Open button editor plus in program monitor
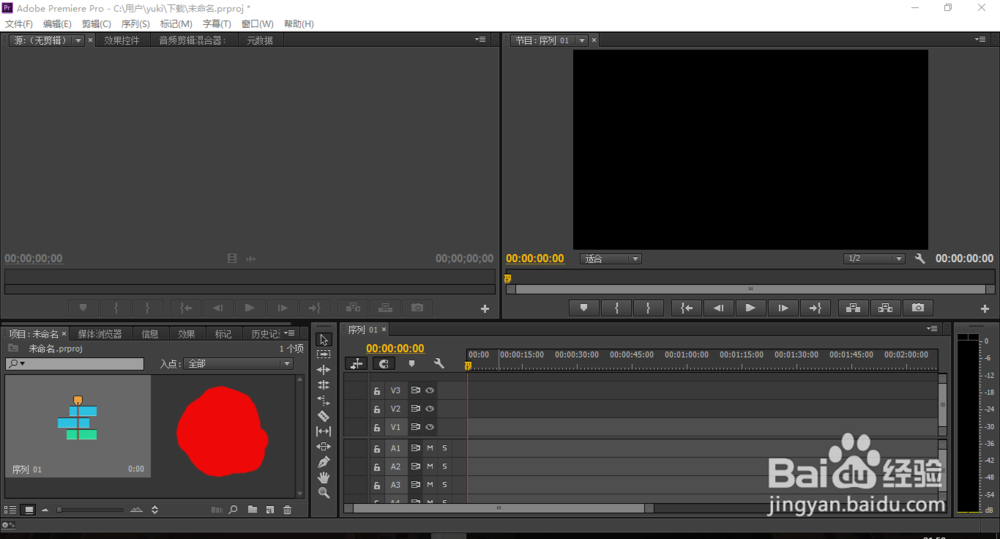1000x539 pixels. tap(985, 309)
